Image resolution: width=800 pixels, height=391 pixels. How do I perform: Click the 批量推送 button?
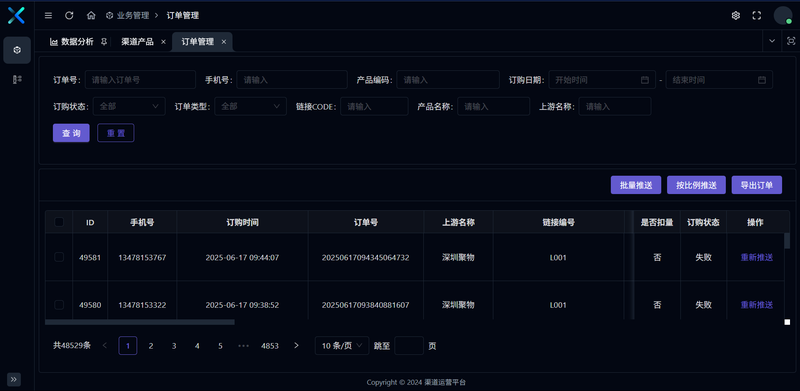point(636,185)
